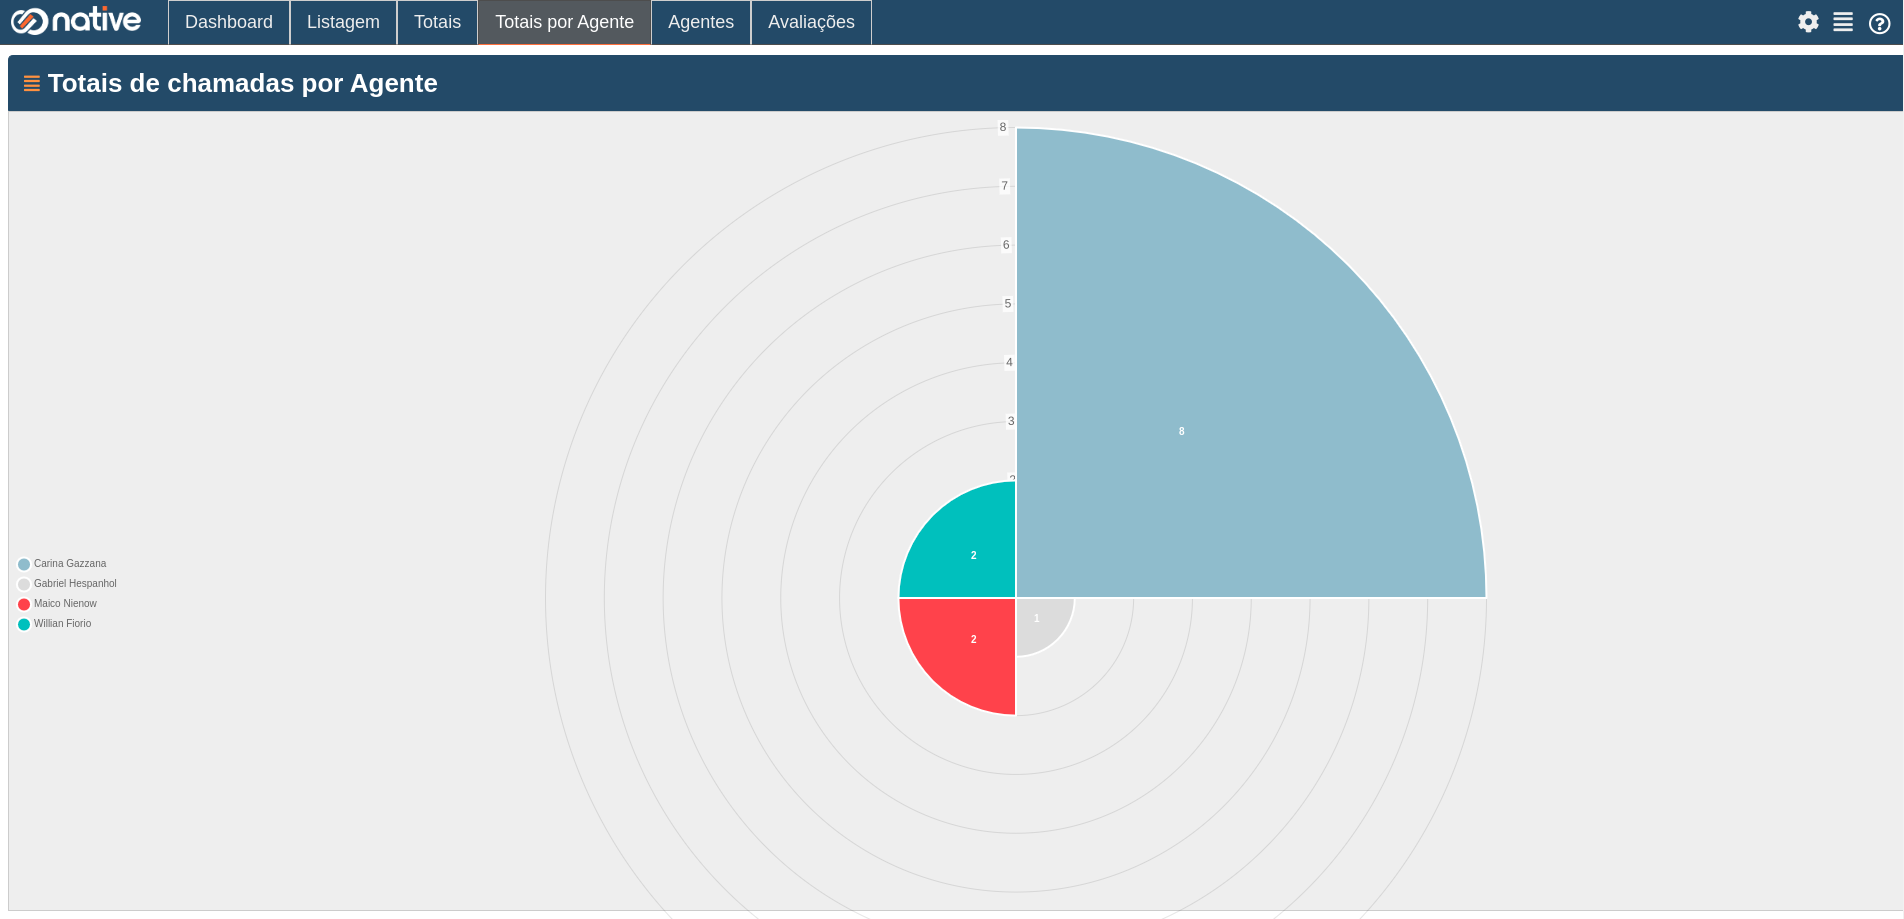Viewport: 1904px width, 919px height.
Task: Click the Gabriel Hespanhol grey legend dot
Action: (24, 584)
